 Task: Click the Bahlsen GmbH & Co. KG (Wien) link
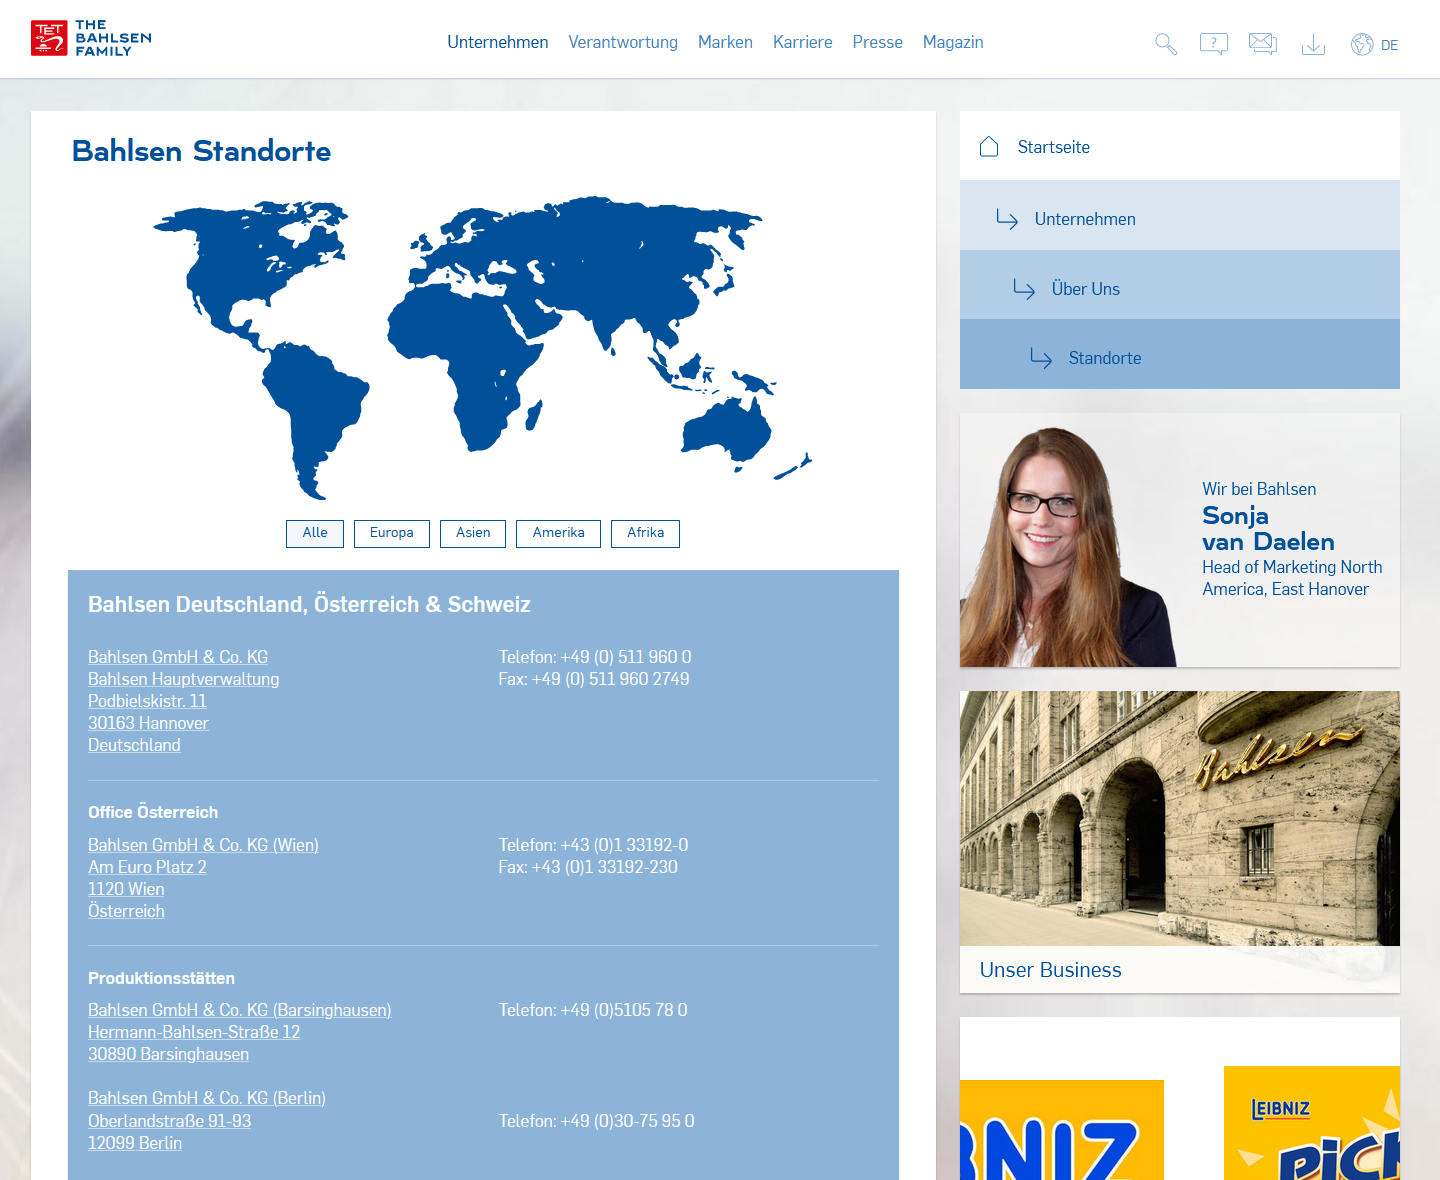pos(203,845)
